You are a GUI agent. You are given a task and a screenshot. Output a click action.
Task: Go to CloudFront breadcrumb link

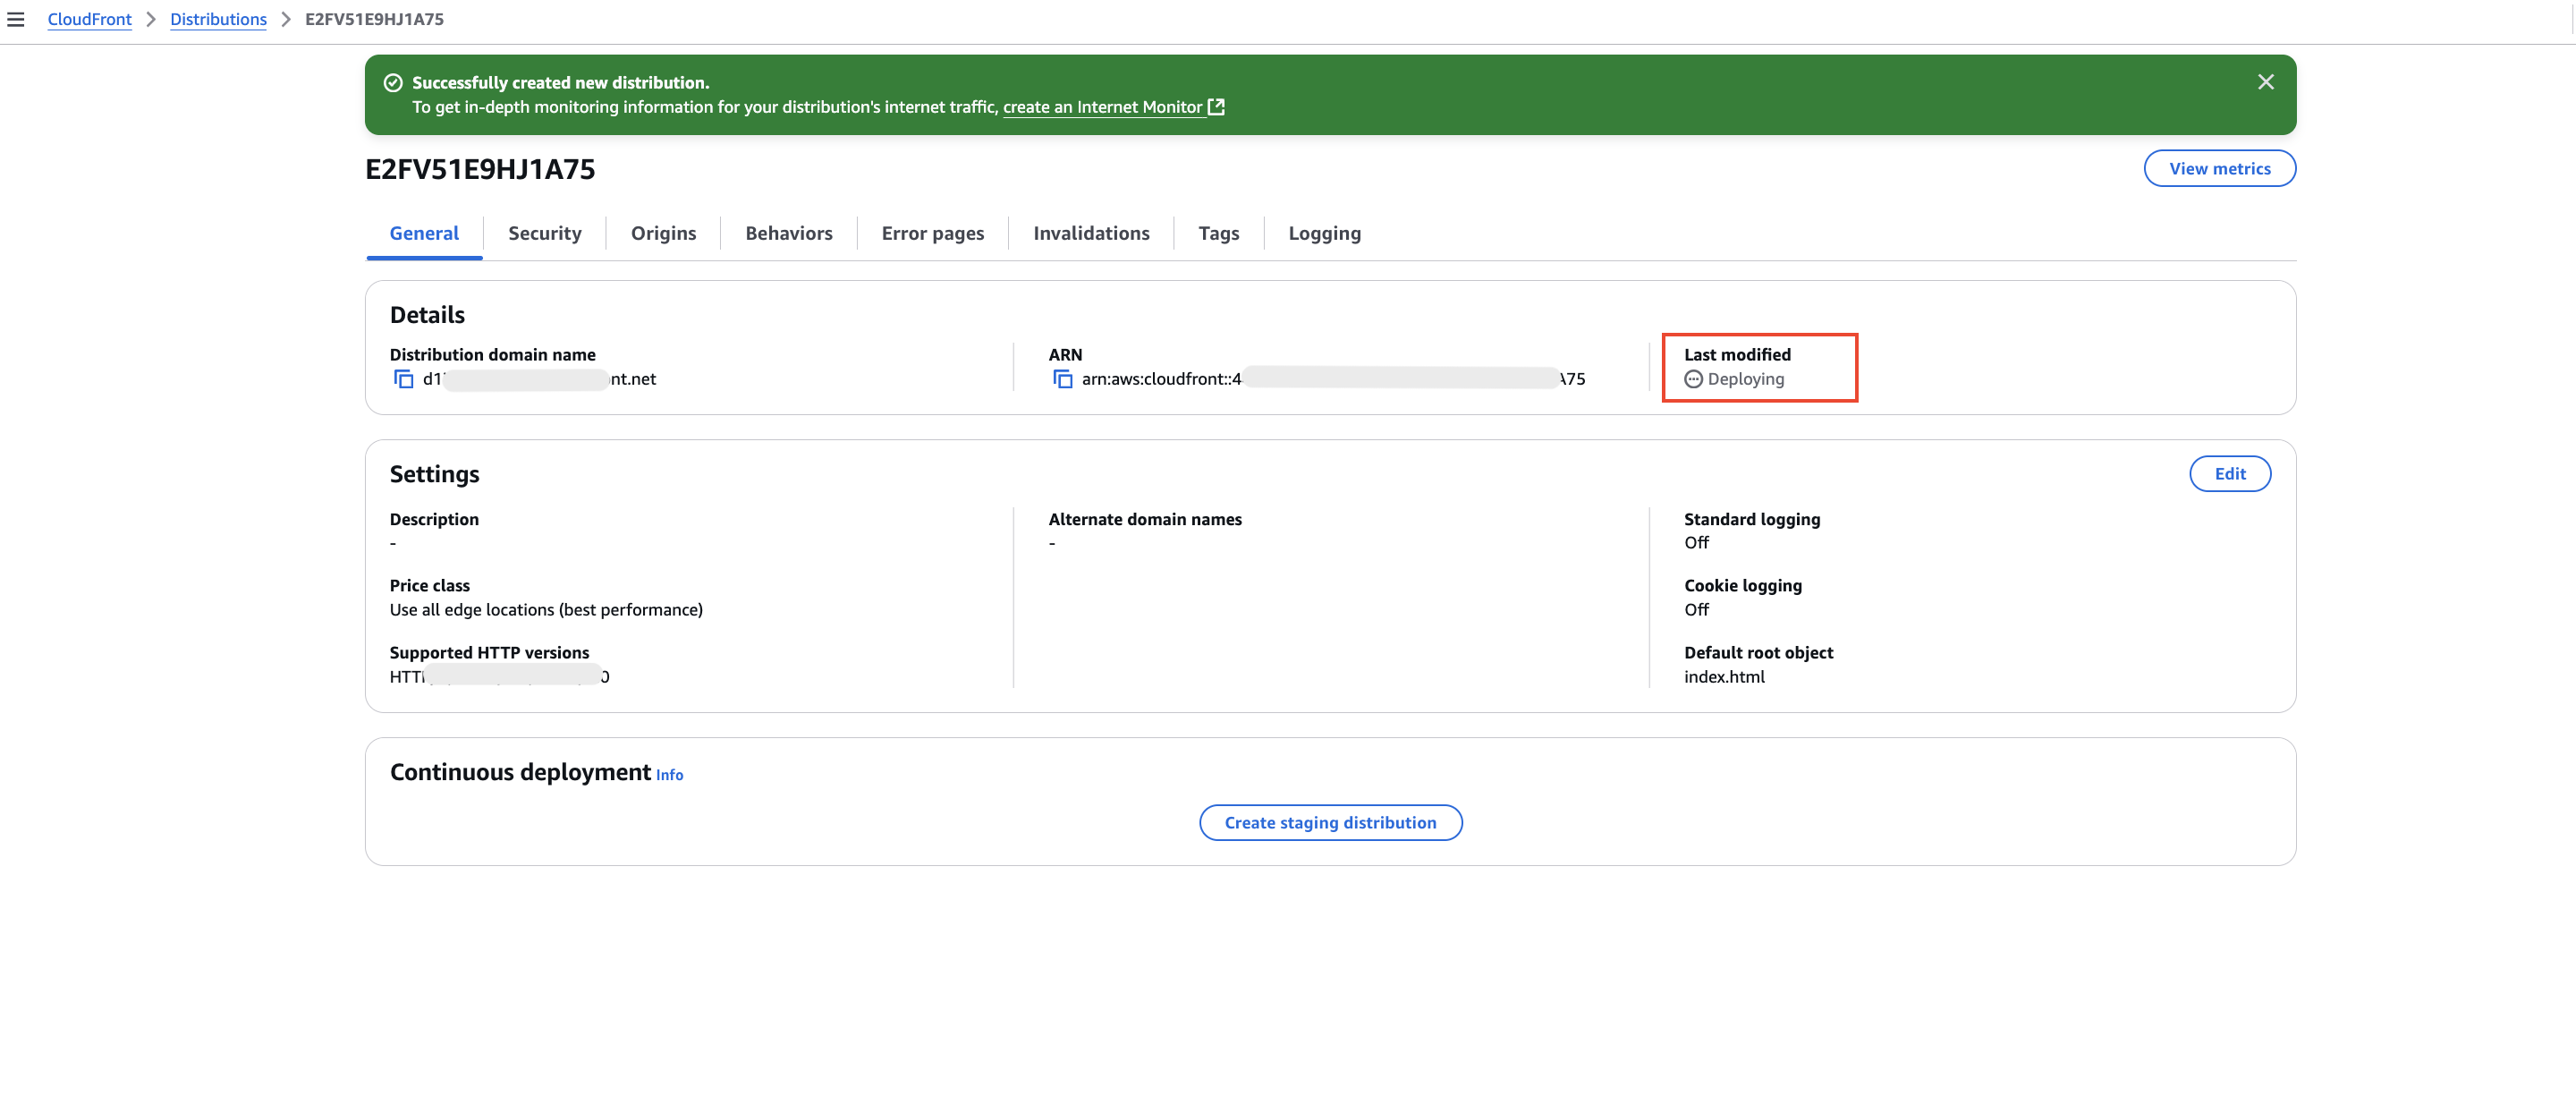[x=89, y=19]
